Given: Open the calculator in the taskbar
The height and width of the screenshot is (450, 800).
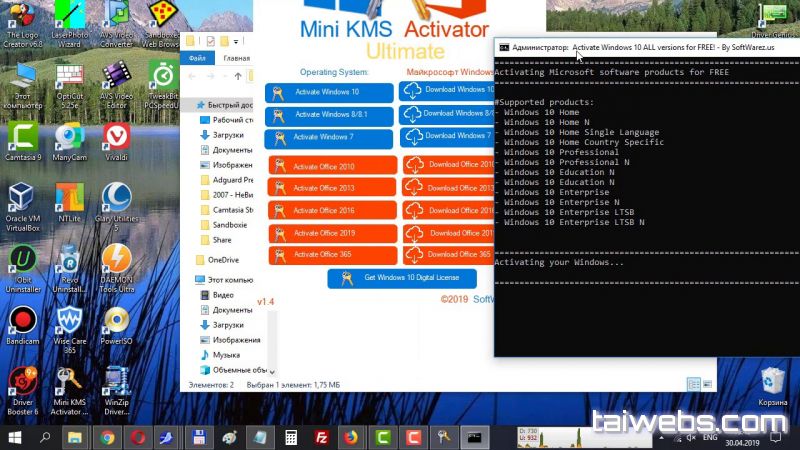Looking at the screenshot, I should click(291, 437).
